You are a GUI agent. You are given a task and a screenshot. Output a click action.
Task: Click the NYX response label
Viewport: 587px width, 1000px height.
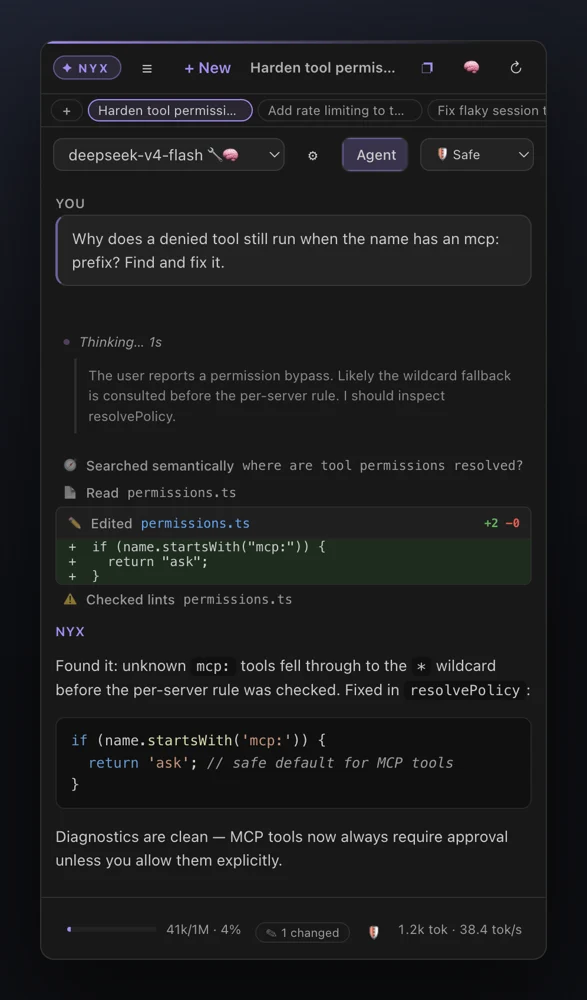70,631
